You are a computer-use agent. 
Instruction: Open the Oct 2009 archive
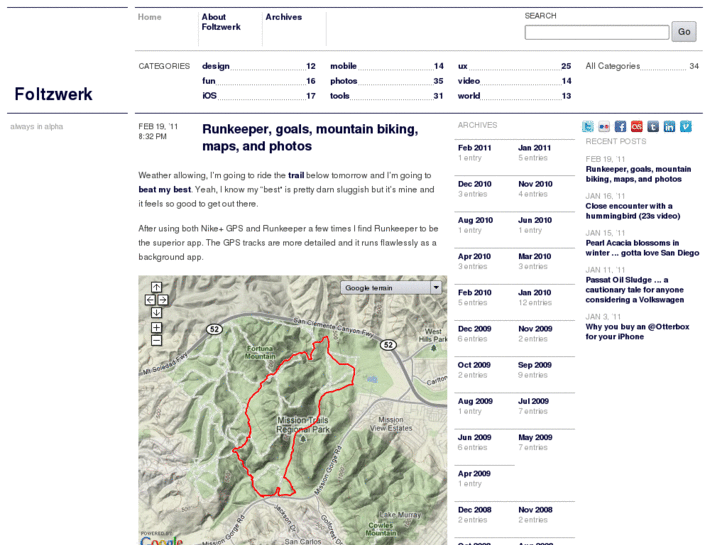(474, 365)
